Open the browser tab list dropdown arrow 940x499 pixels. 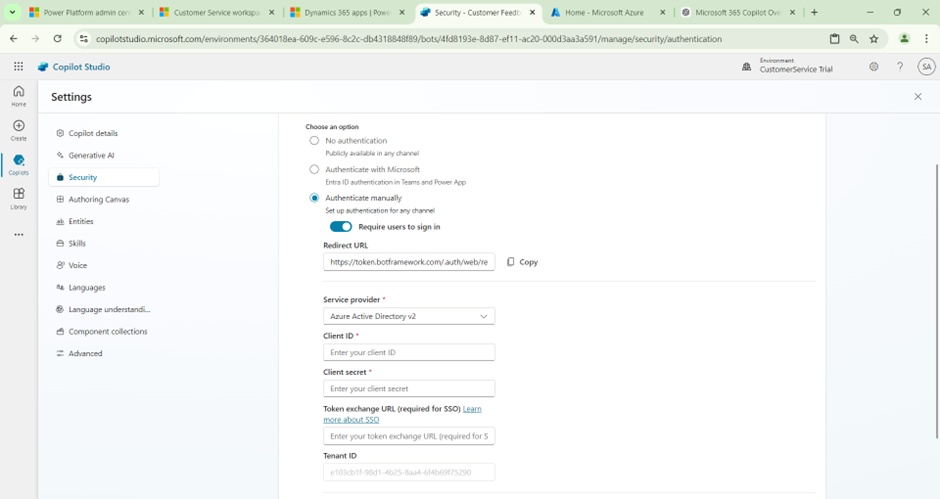pos(12,13)
